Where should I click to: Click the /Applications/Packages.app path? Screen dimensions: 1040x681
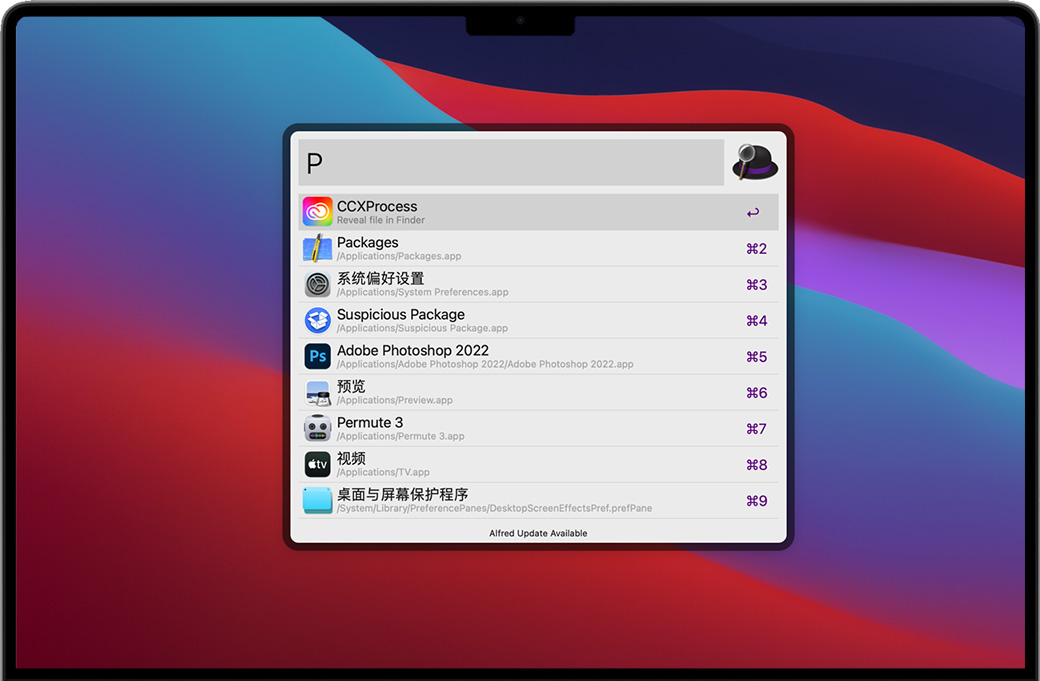tap(399, 256)
